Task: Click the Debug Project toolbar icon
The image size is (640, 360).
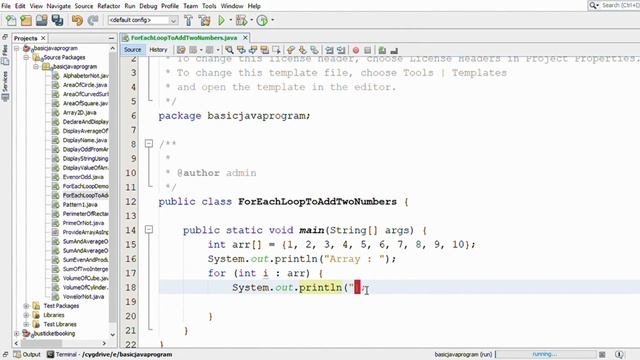Action: [241, 20]
